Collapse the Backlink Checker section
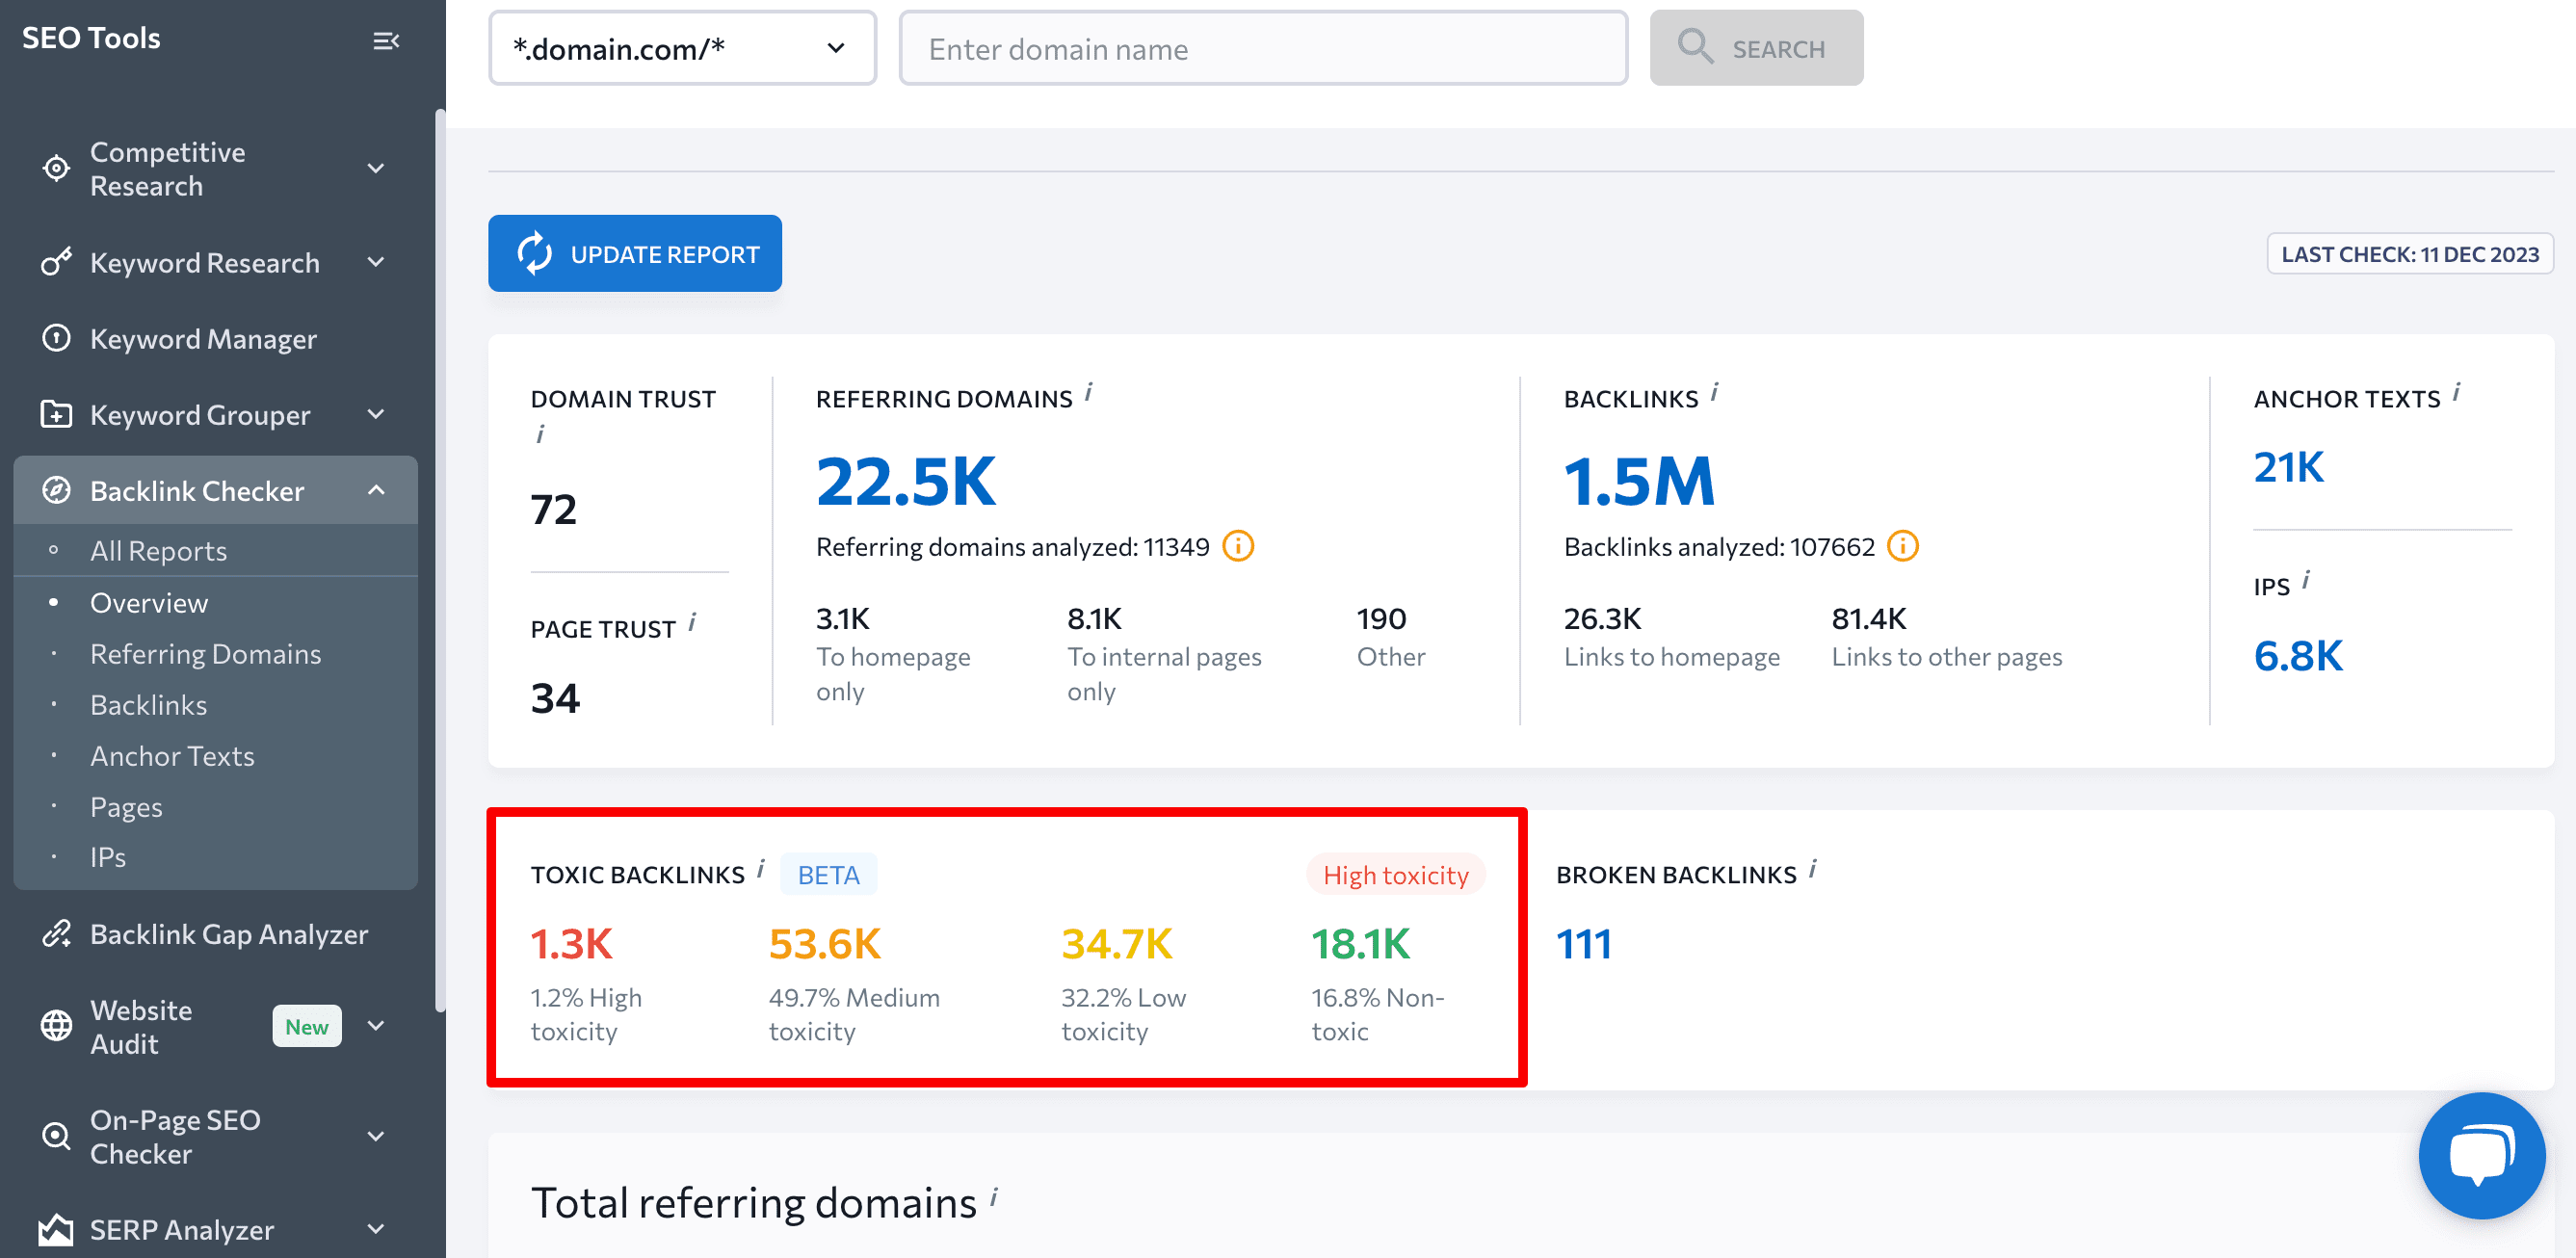This screenshot has height=1258, width=2576. 377,490
